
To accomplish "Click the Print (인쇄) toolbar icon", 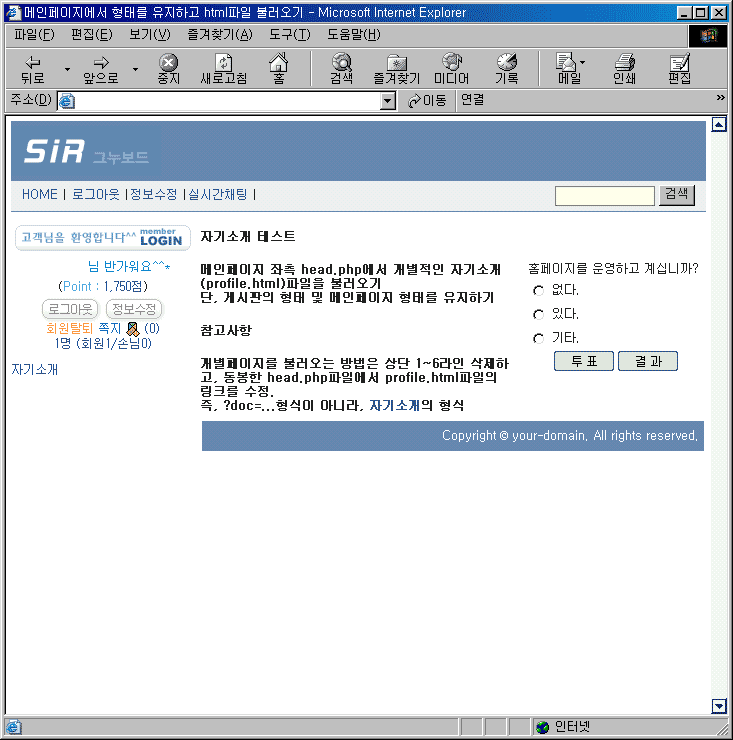I will point(624,68).
